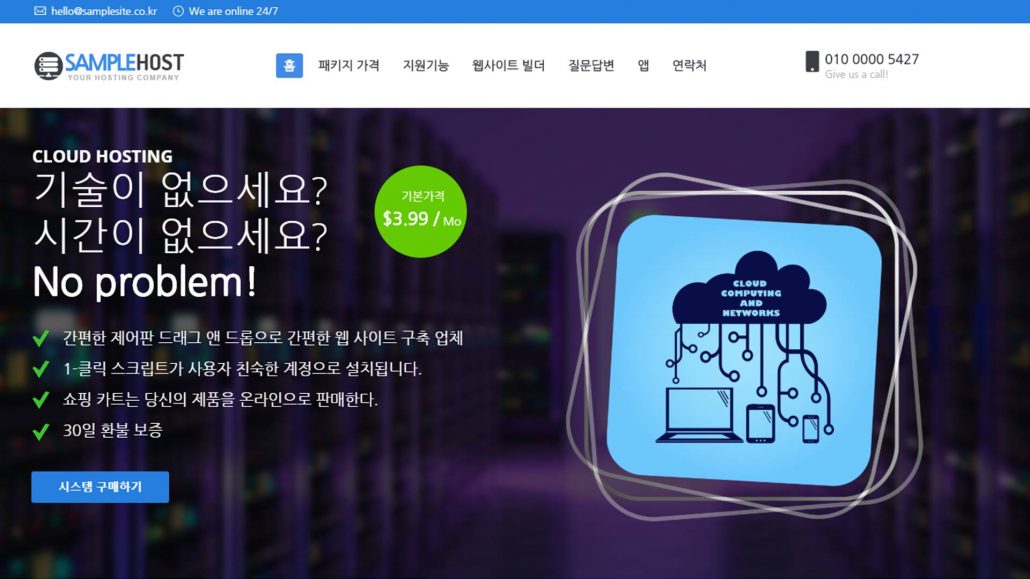Open the 홈 menu item
This screenshot has width=1030, height=579.
click(289, 66)
